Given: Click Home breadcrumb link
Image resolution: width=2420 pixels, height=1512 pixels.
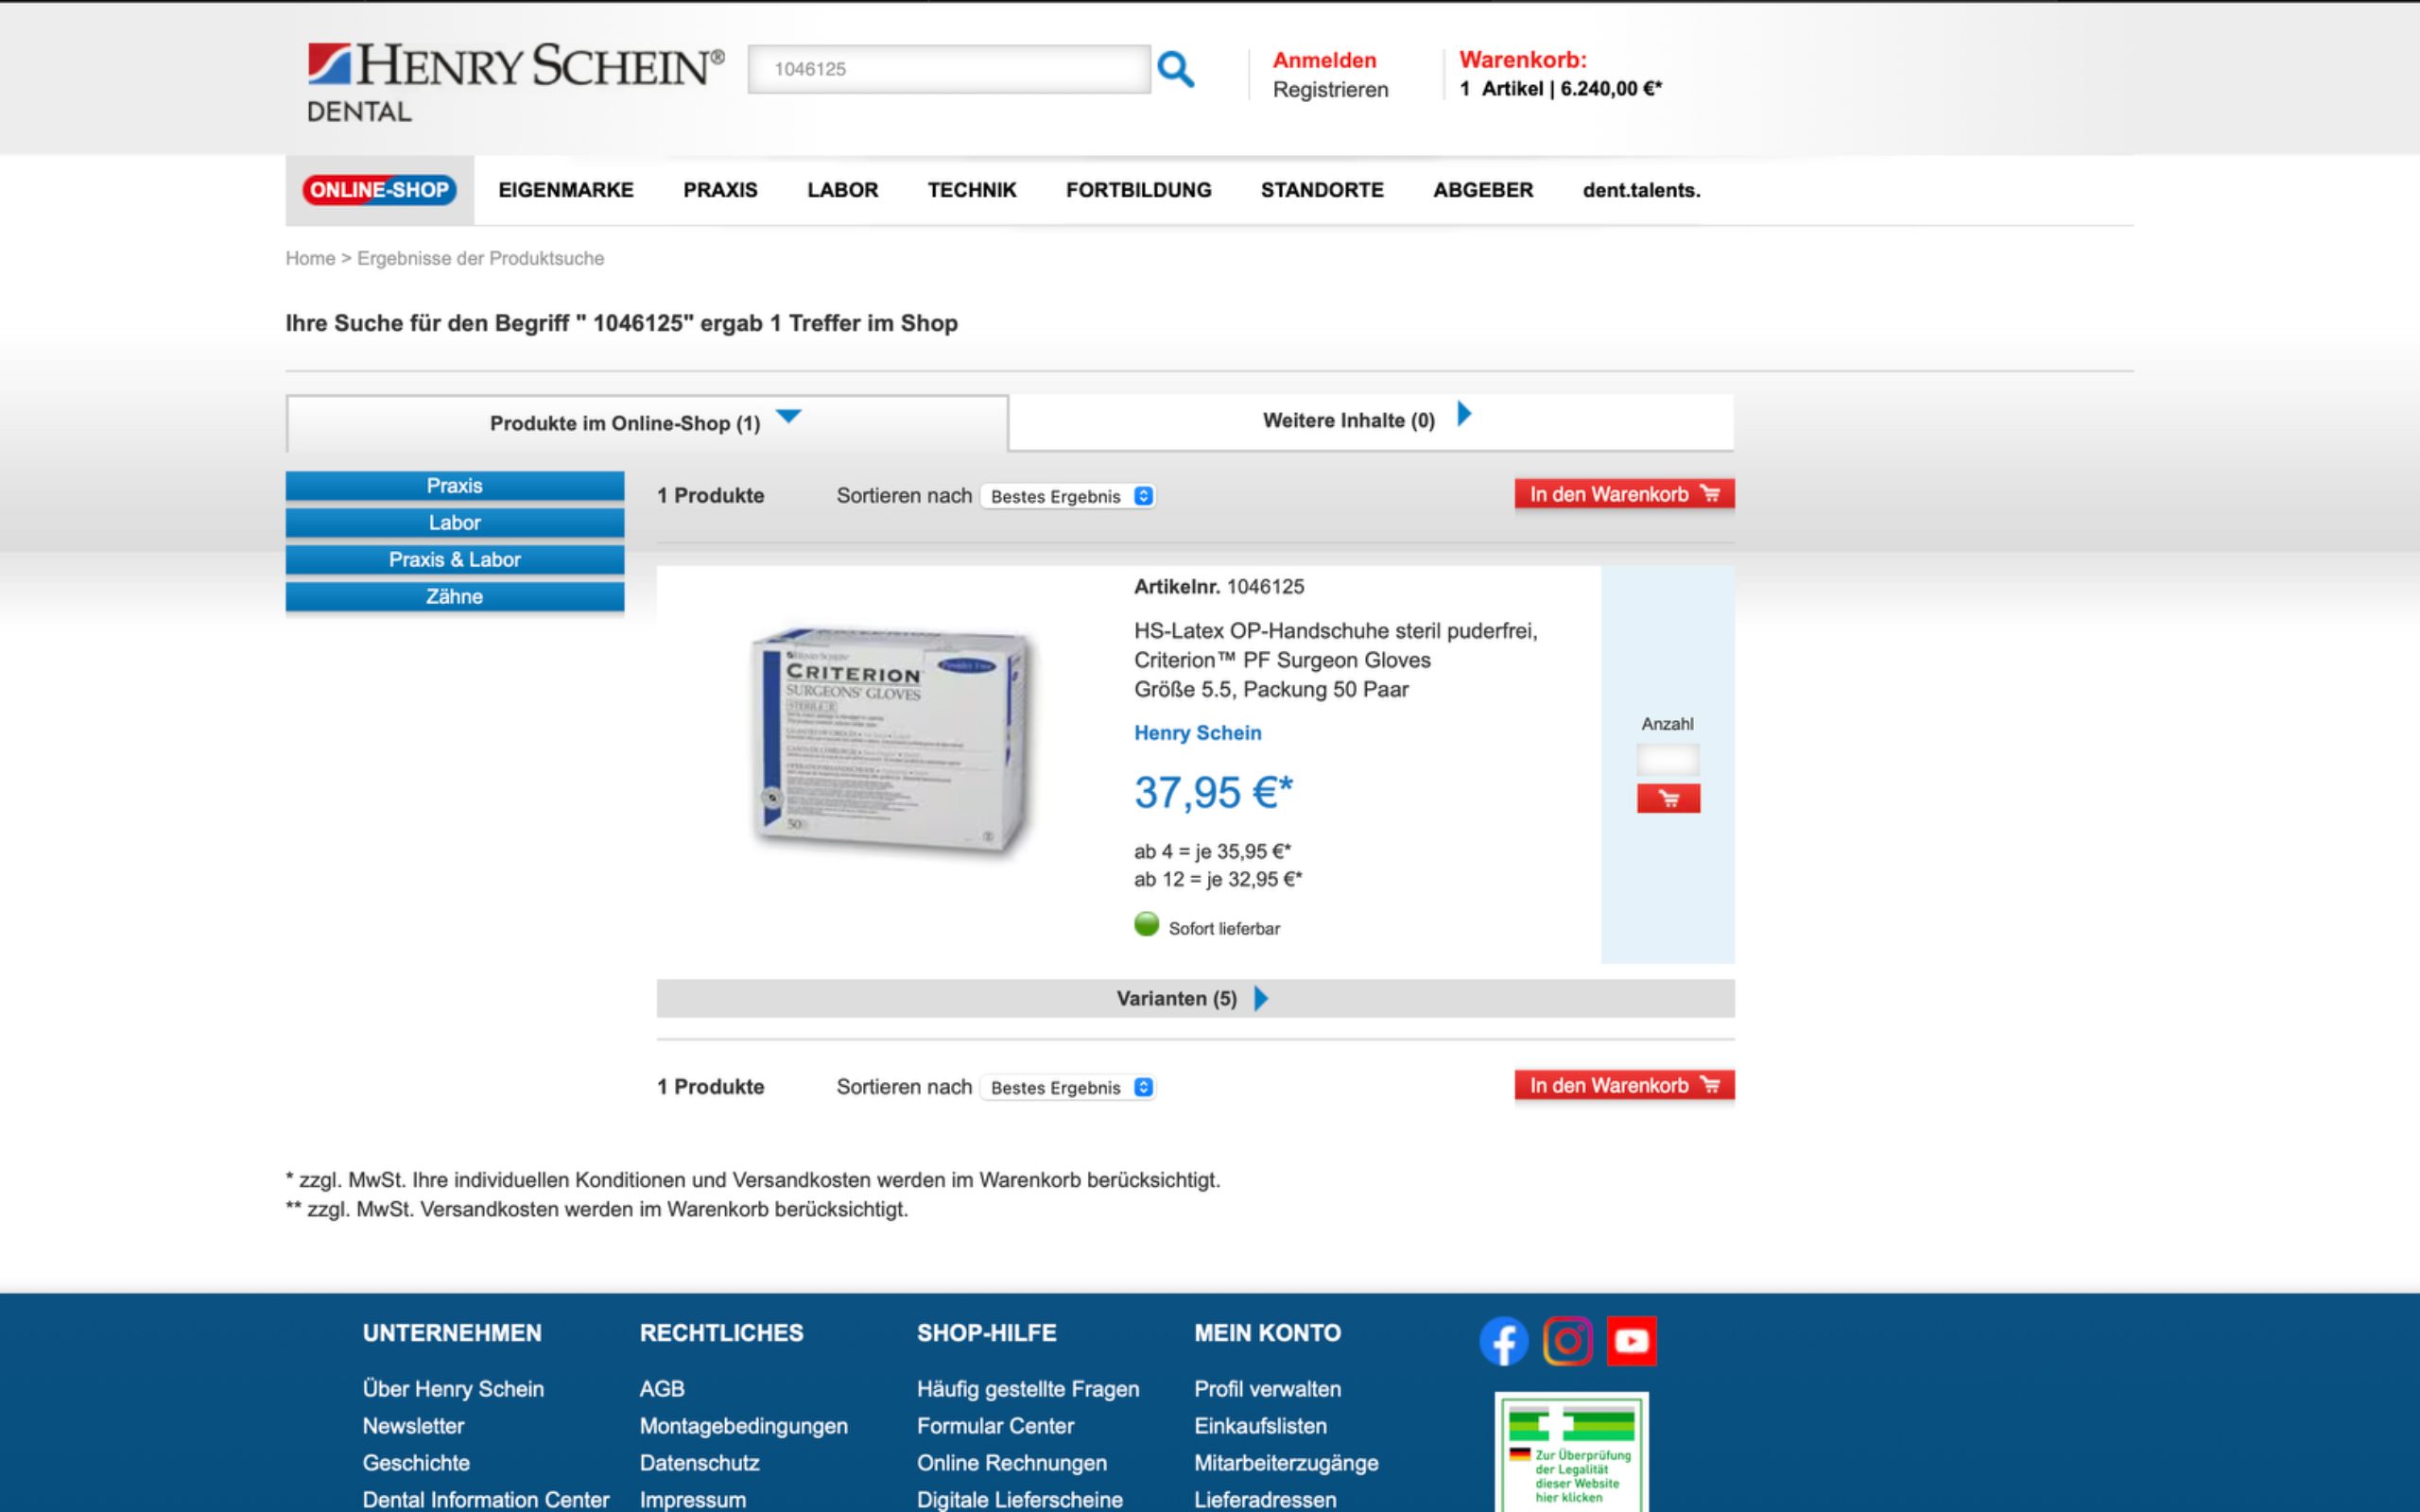Looking at the screenshot, I should 310,258.
